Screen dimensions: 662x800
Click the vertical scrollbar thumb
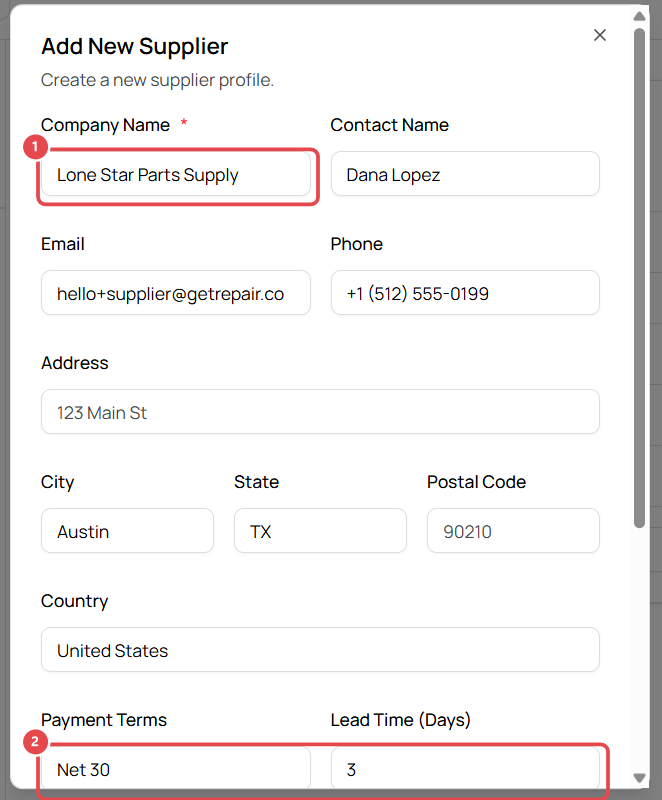[640, 278]
